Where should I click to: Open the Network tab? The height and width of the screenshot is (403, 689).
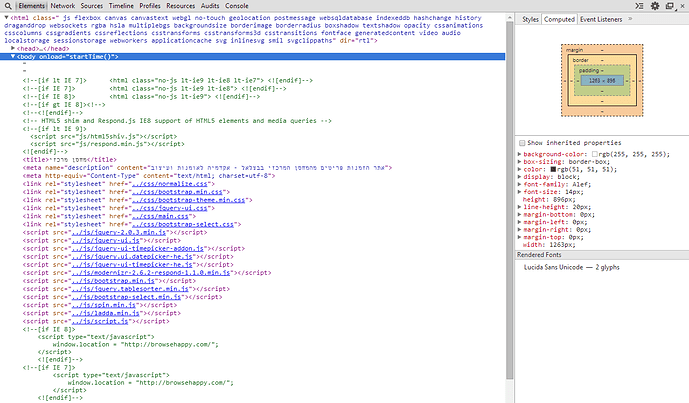coord(62,6)
